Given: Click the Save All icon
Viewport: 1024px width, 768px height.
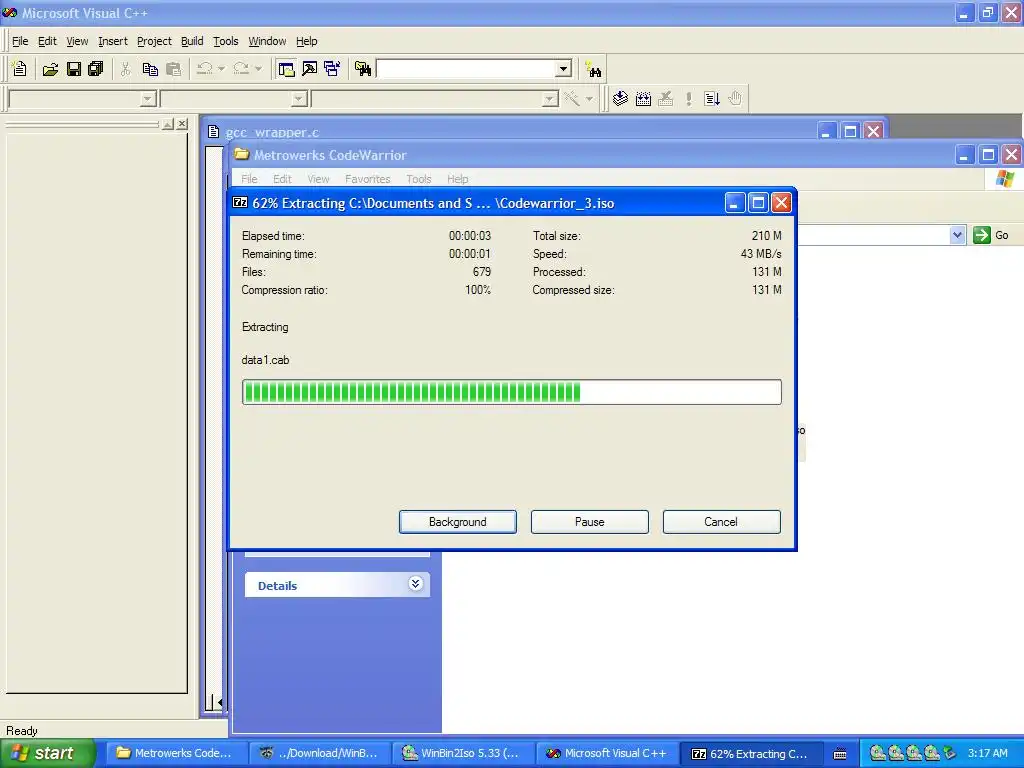Looking at the screenshot, I should click(x=96, y=69).
